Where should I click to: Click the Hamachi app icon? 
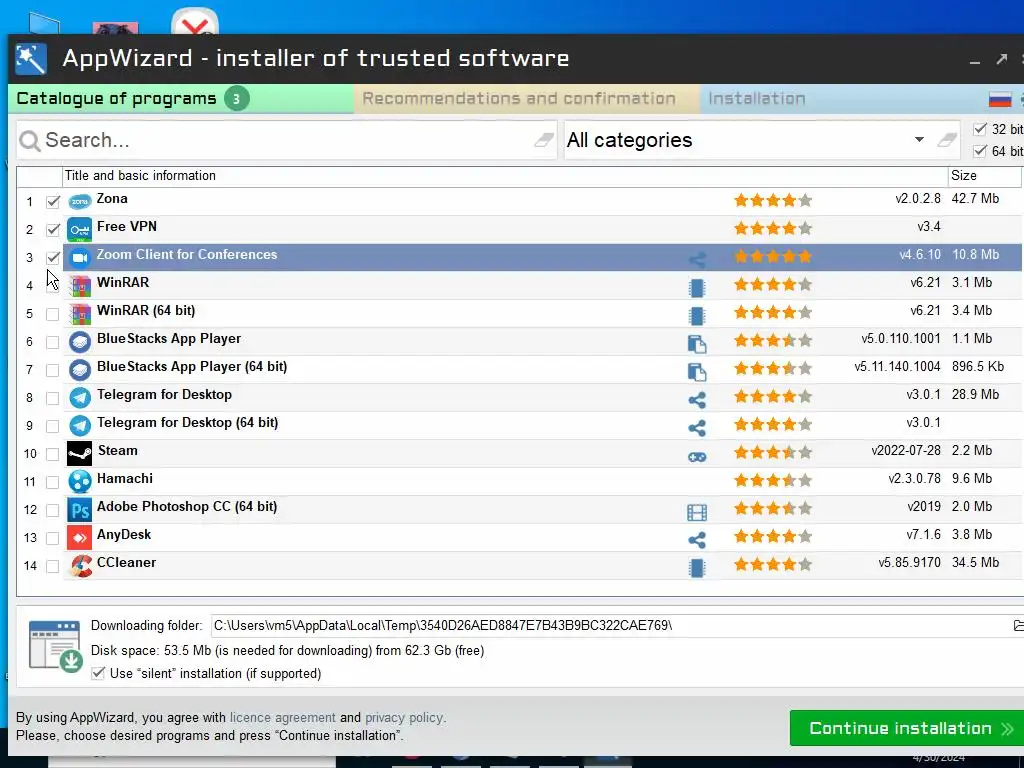[80, 482]
